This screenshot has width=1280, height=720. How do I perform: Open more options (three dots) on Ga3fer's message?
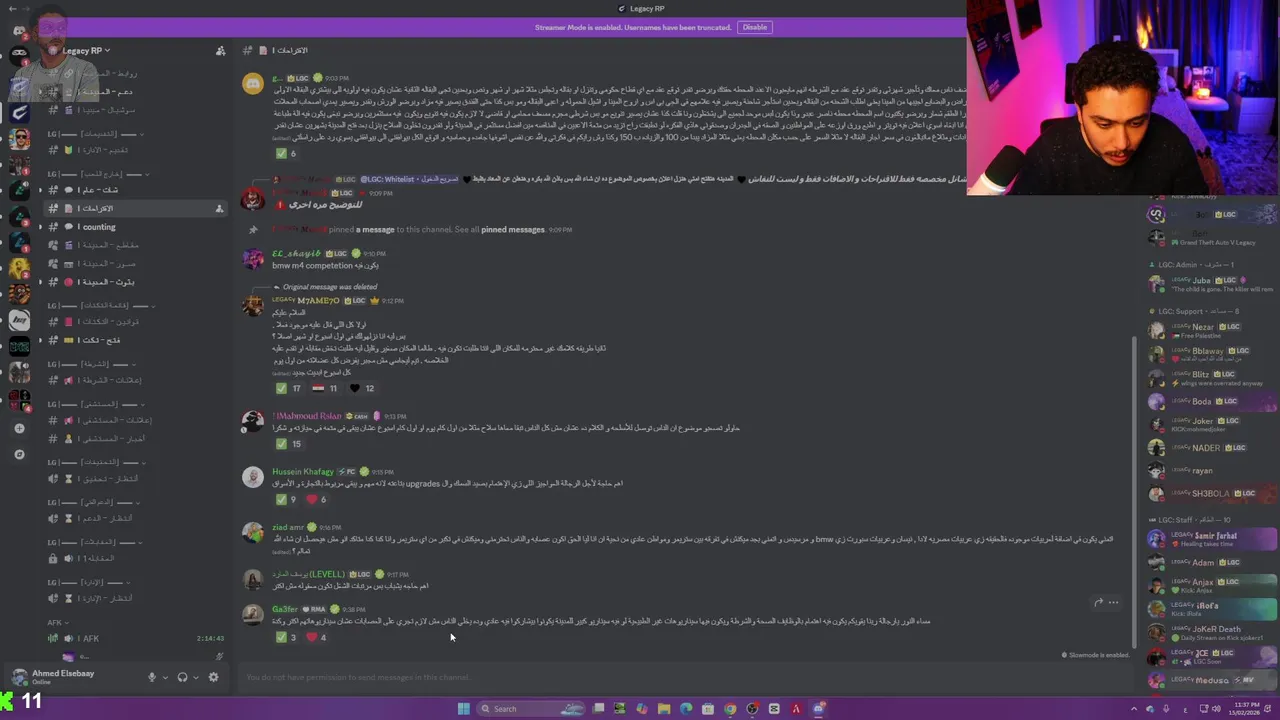coord(1113,603)
